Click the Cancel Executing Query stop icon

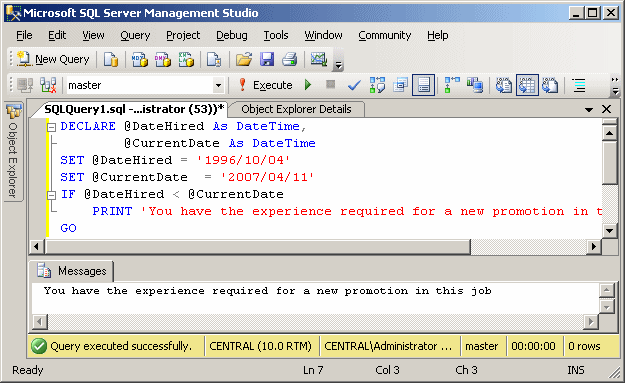click(330, 85)
